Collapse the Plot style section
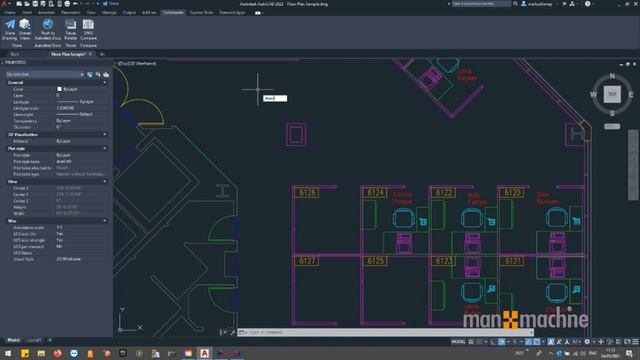This screenshot has width=640, height=360. tap(105, 149)
